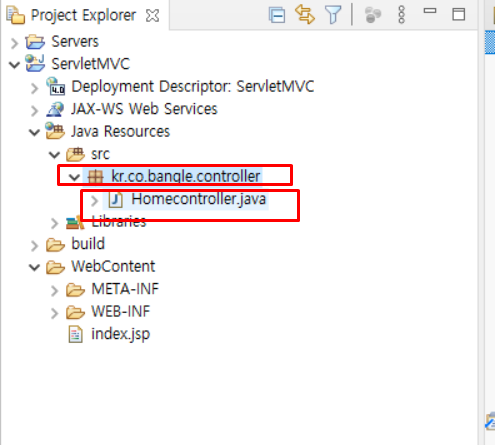Click the Servers folder icon
The height and width of the screenshot is (445, 495).
pyautogui.click(x=35, y=42)
